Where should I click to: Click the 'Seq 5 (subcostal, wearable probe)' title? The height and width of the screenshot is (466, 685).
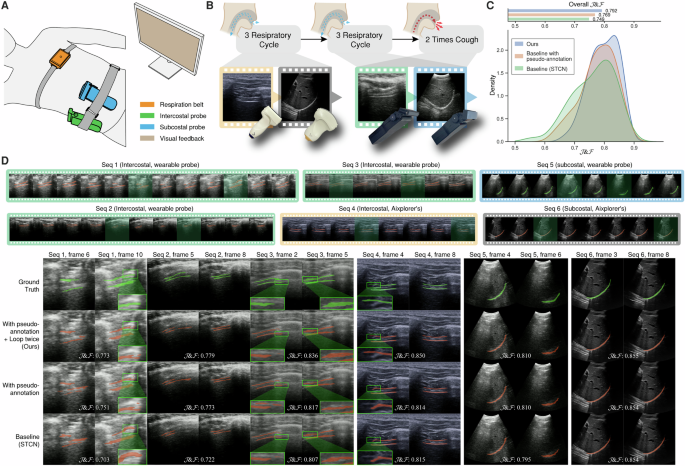click(584, 165)
